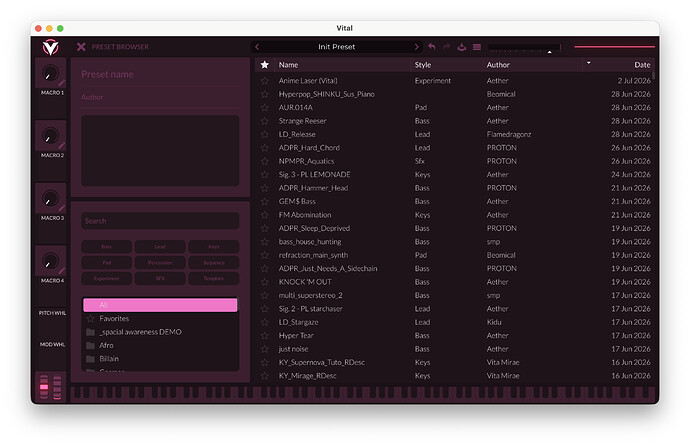This screenshot has height=444, width=690.
Task: Click the preset comments text box
Action: point(160,151)
